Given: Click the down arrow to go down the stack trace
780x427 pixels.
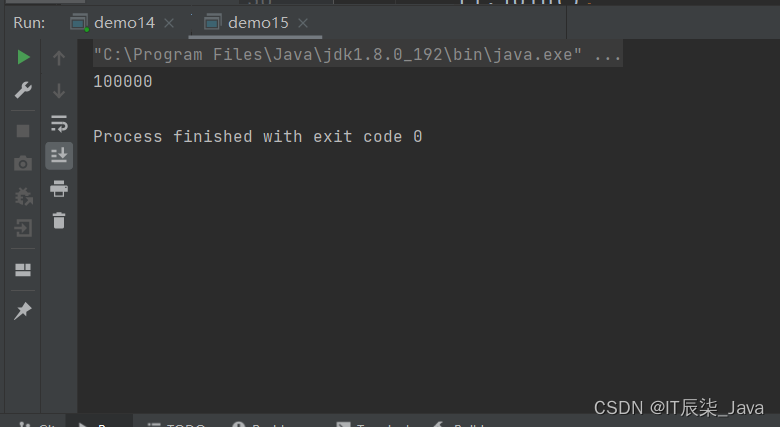Looking at the screenshot, I should tap(59, 91).
